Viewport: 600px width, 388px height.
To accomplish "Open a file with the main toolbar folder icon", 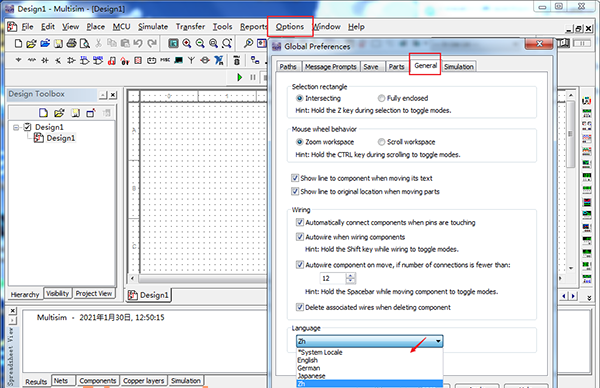I will 31,43.
